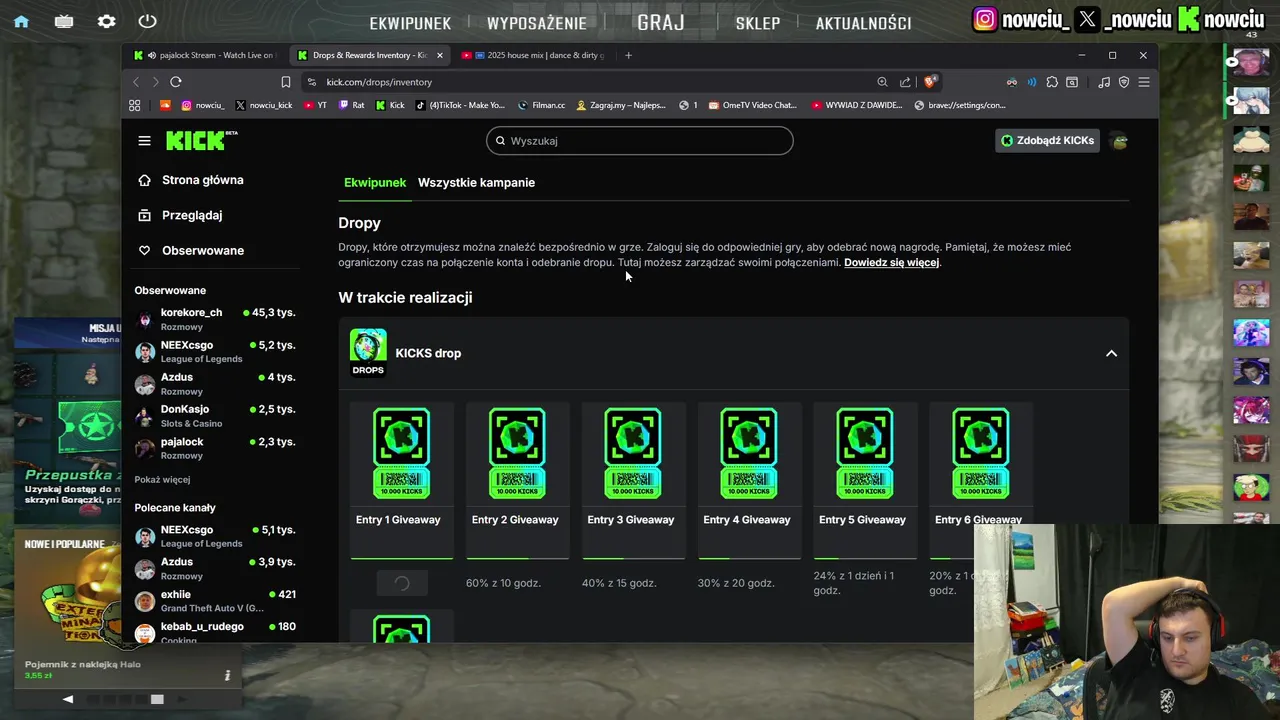Click info icon on Pojemnik z naklejką Halo
1280x720 pixels.
tap(227, 676)
